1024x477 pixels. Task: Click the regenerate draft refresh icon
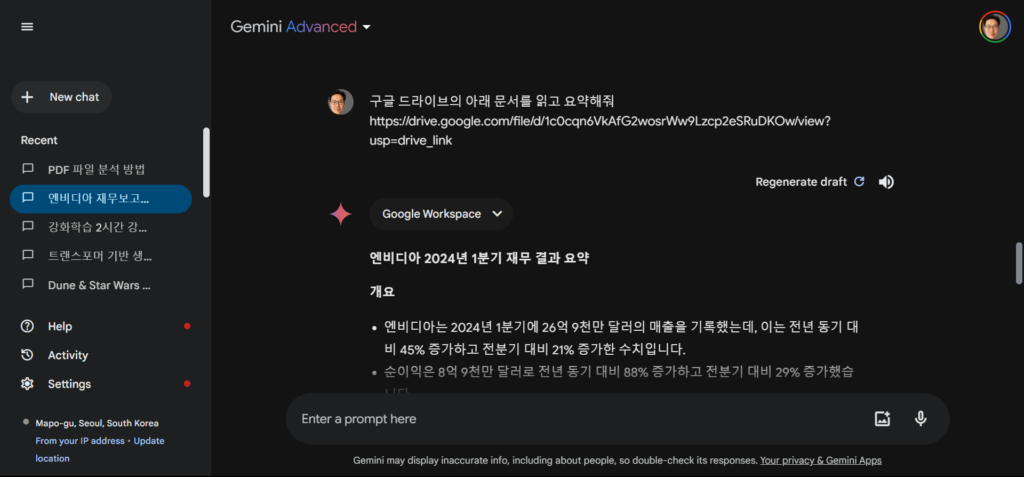pyautogui.click(x=859, y=182)
